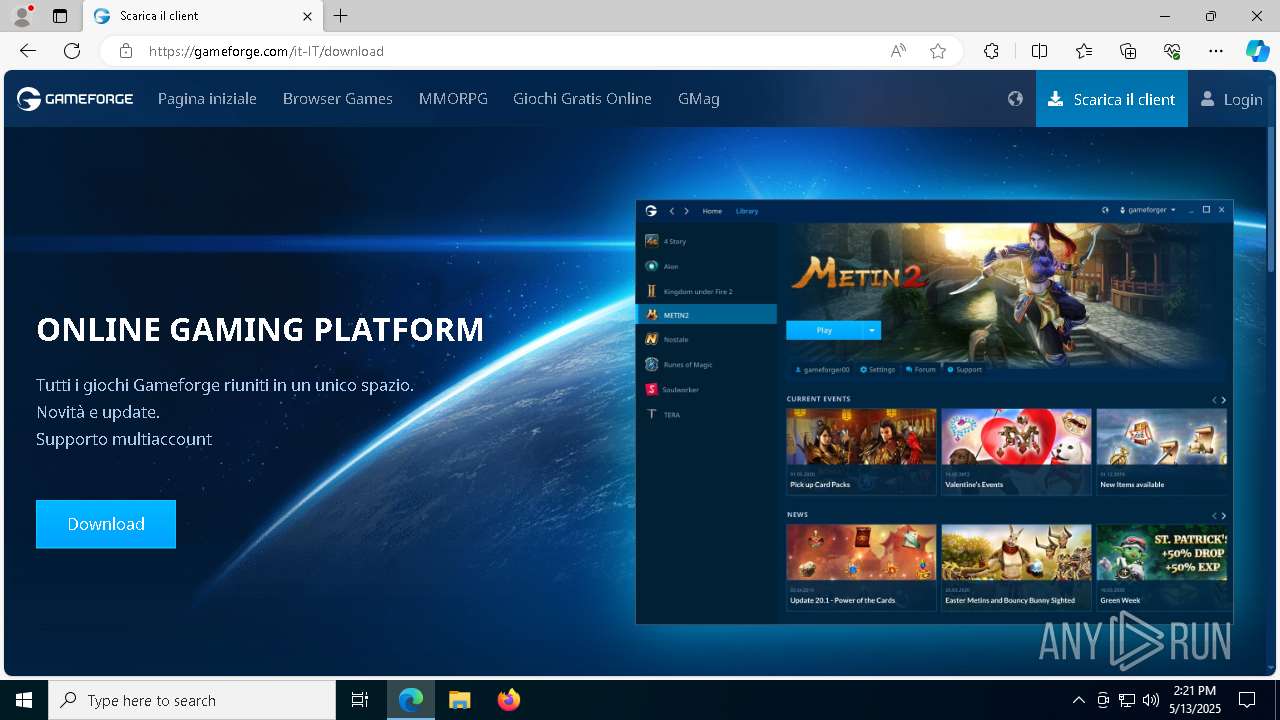Open the Collections icon
The height and width of the screenshot is (720, 1280).
click(1128, 51)
